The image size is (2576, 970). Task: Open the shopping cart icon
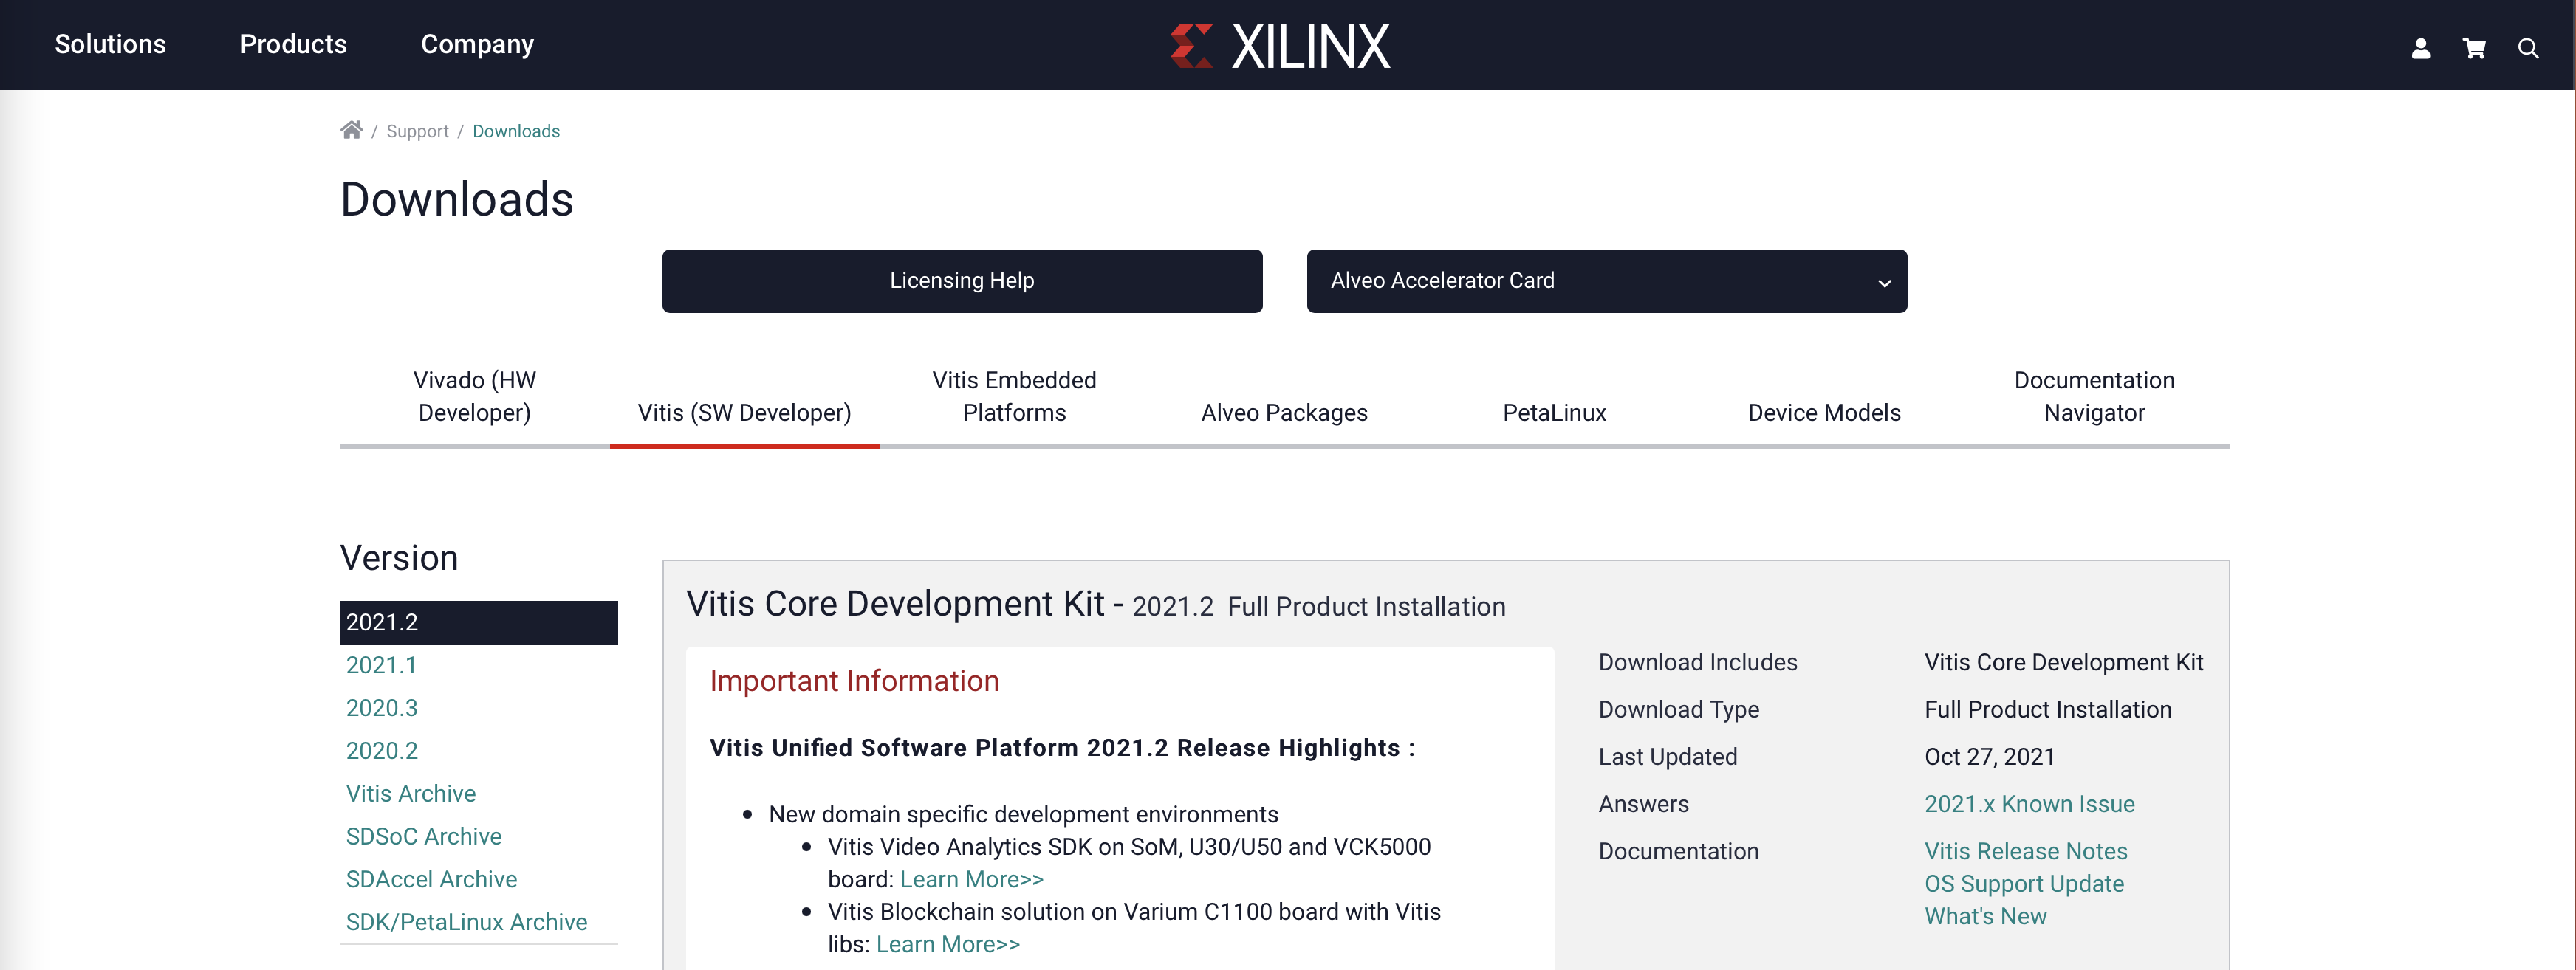click(2474, 48)
